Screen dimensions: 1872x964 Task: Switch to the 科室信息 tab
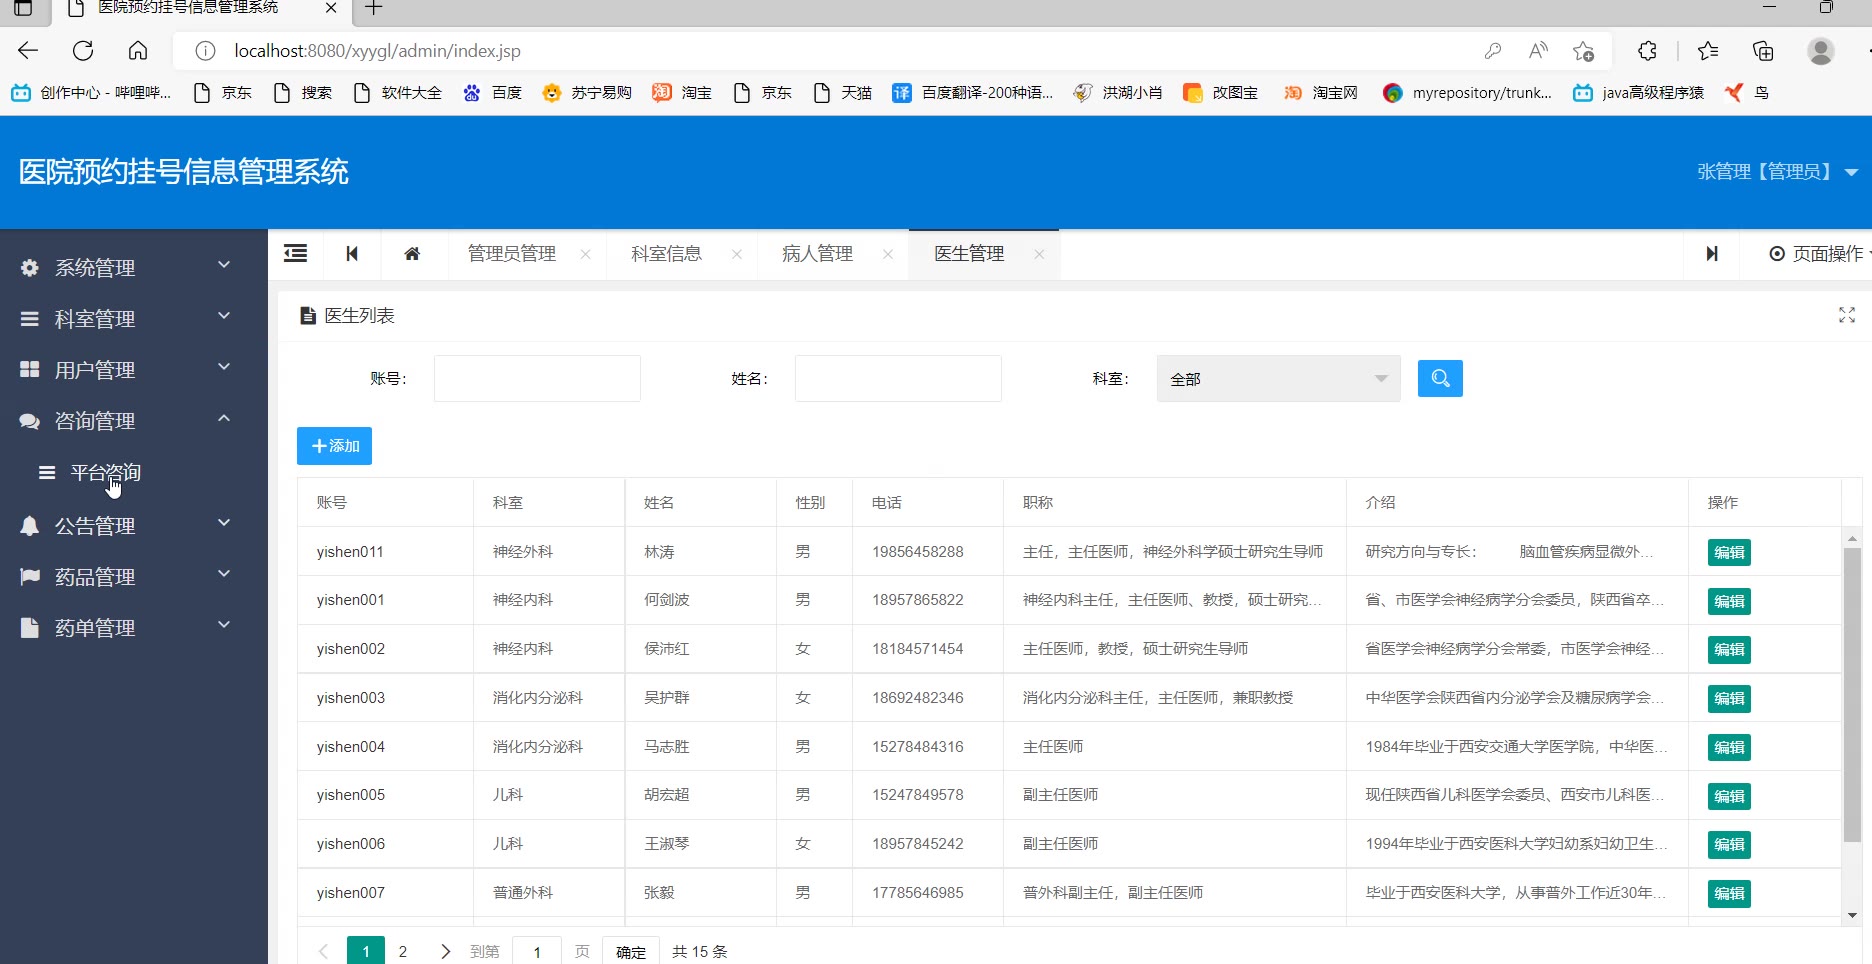666,254
